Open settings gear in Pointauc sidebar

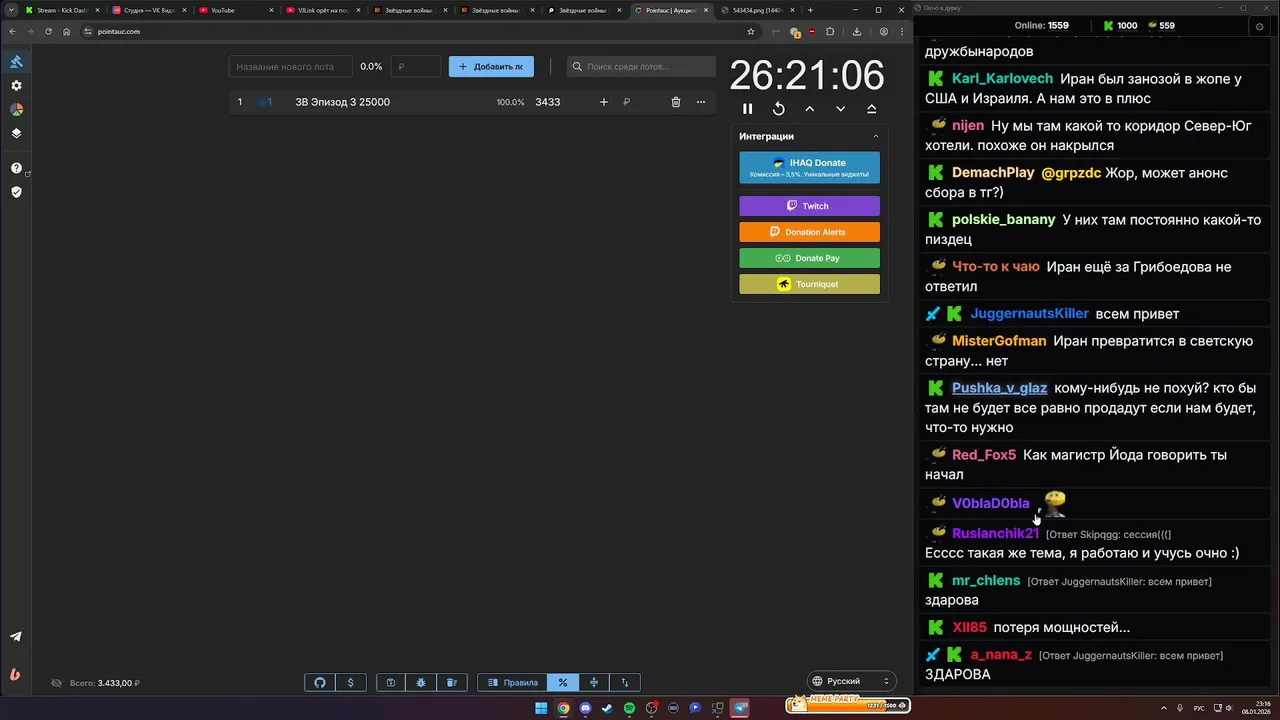coord(16,86)
